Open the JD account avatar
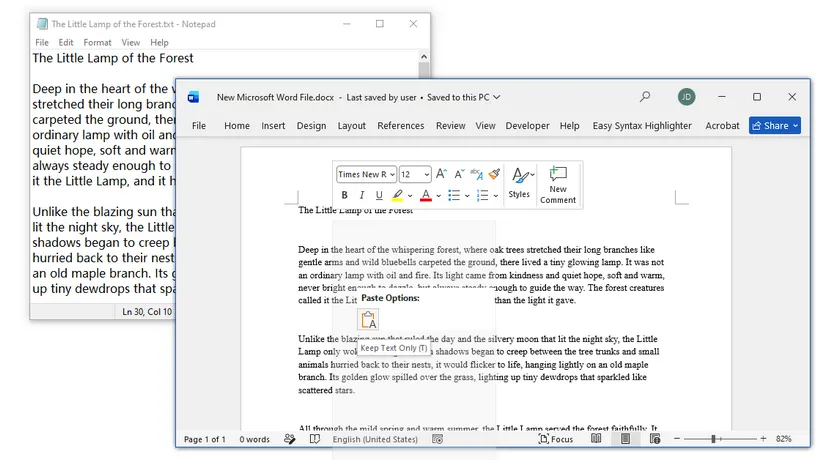Screen dimensions: 840x460 [686, 97]
